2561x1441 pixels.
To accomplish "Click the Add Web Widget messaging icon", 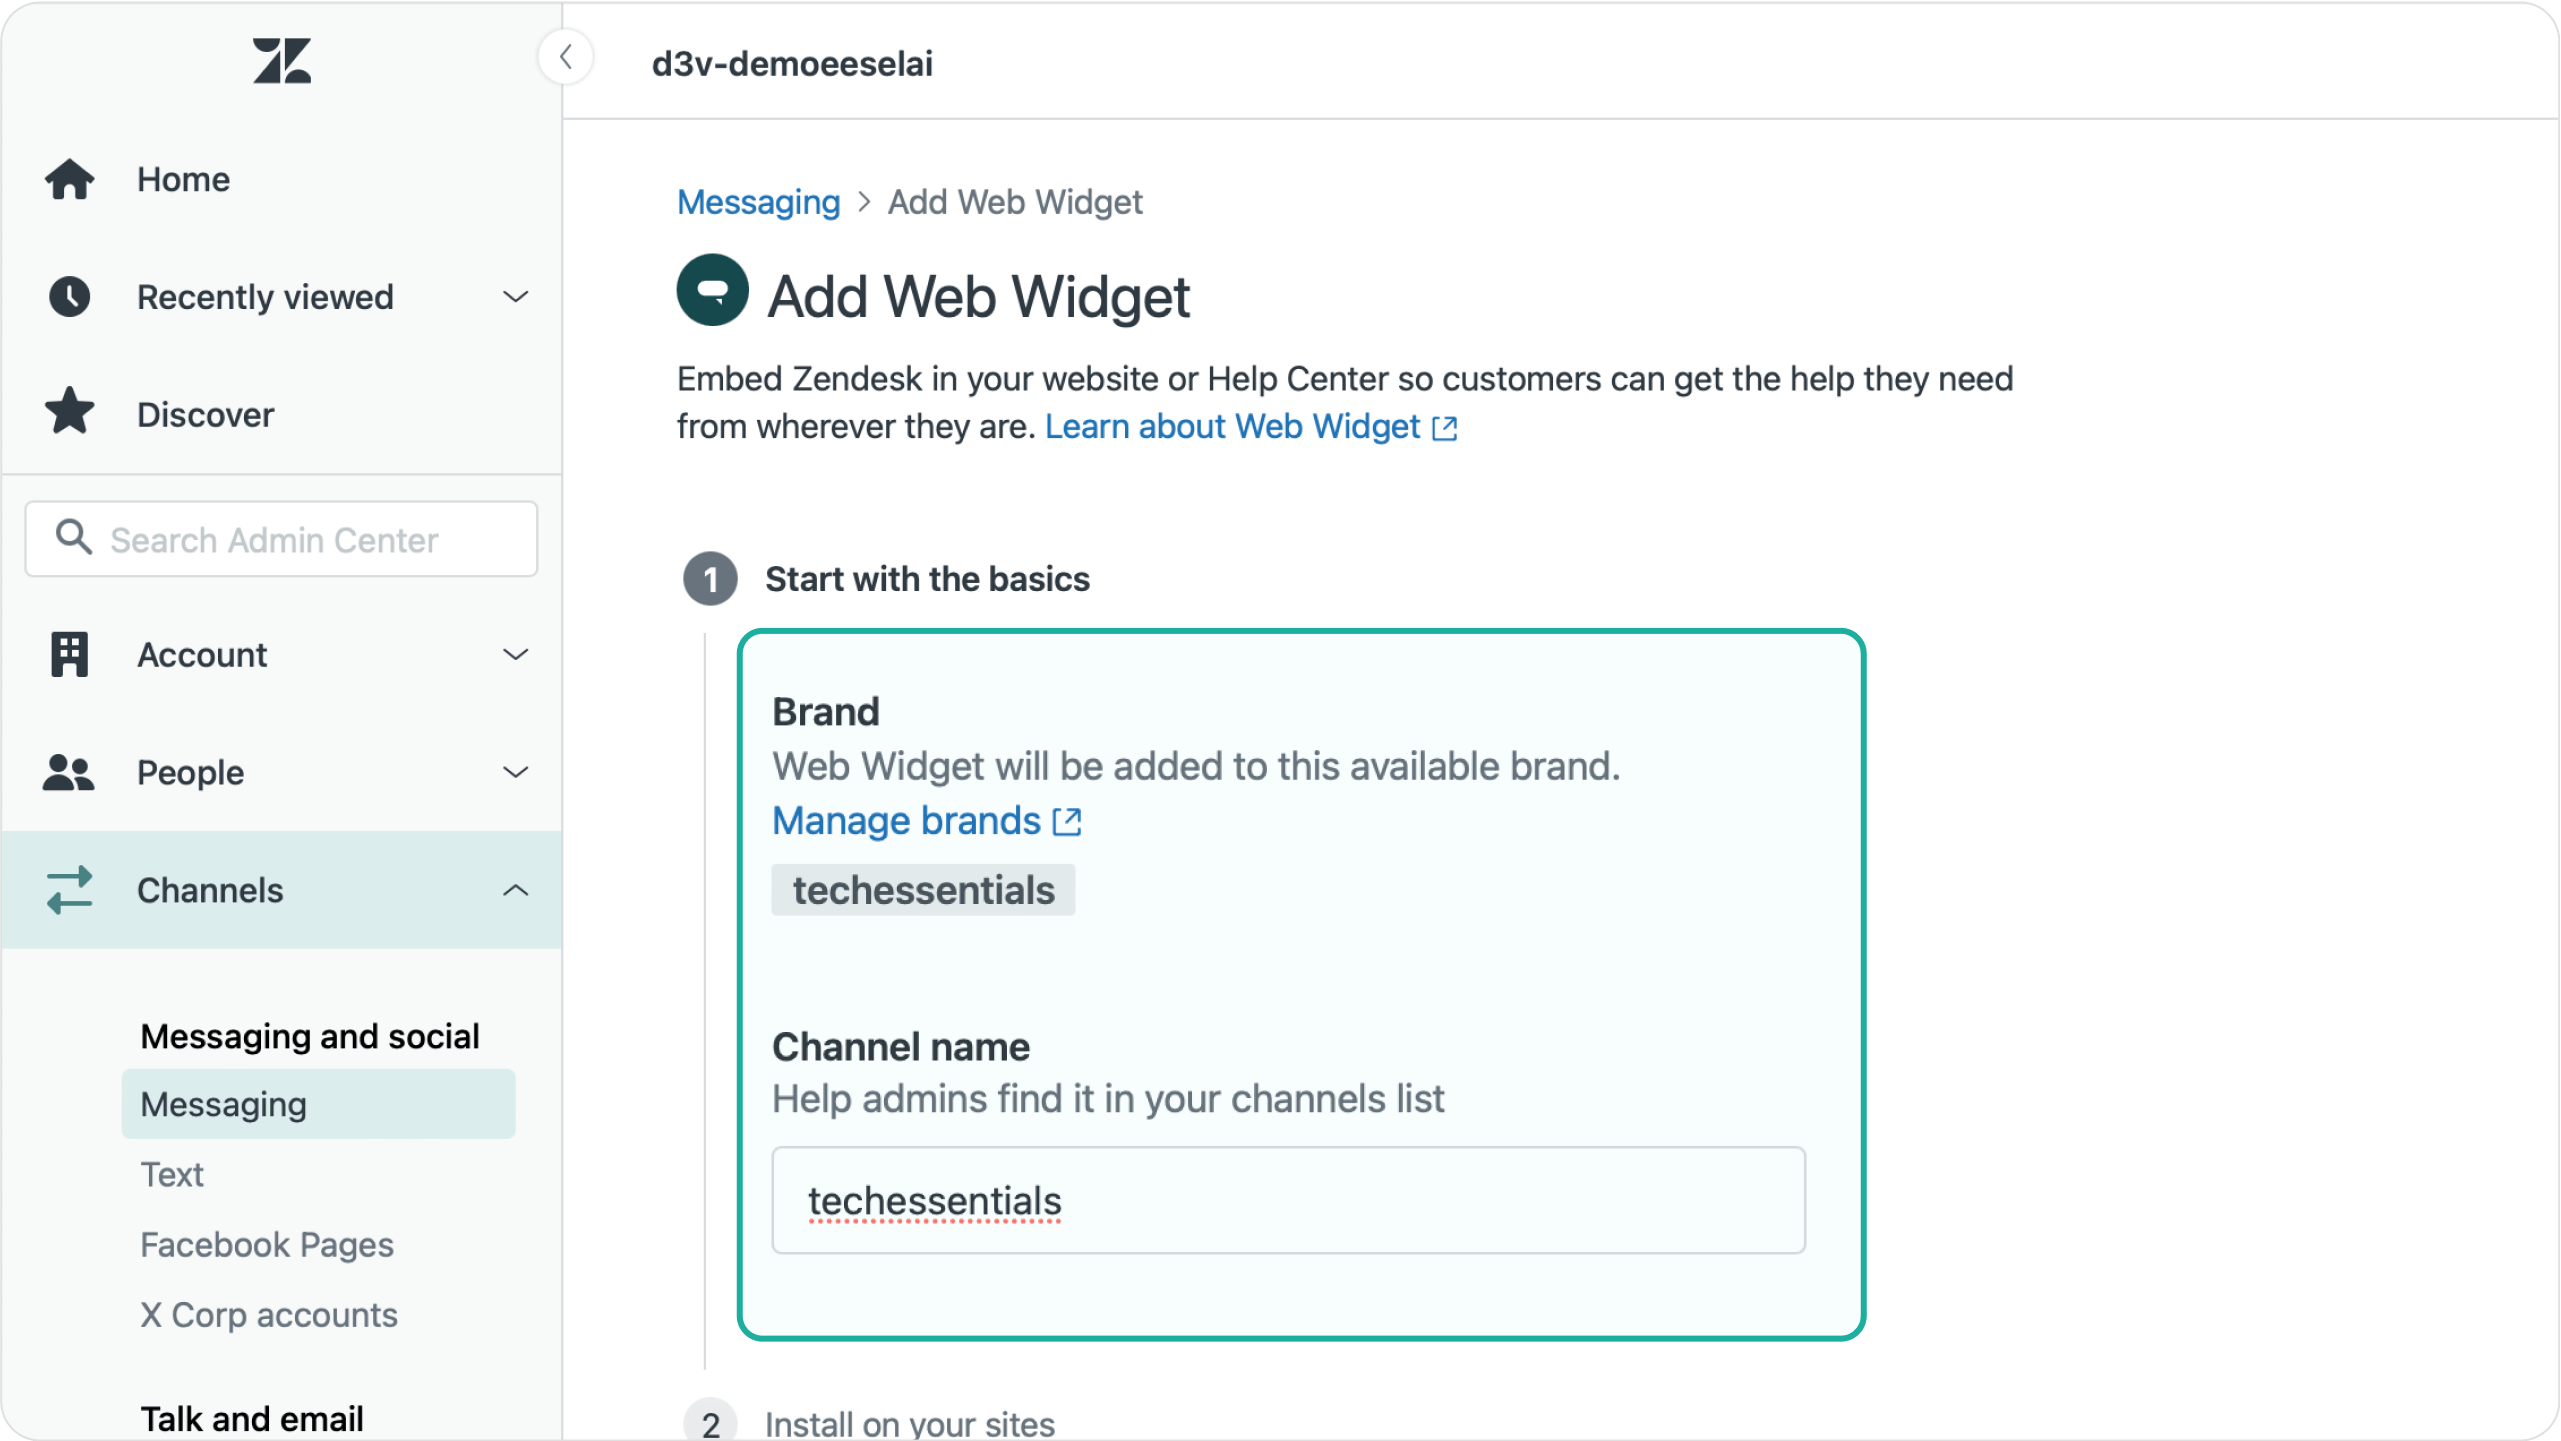I will tap(711, 294).
